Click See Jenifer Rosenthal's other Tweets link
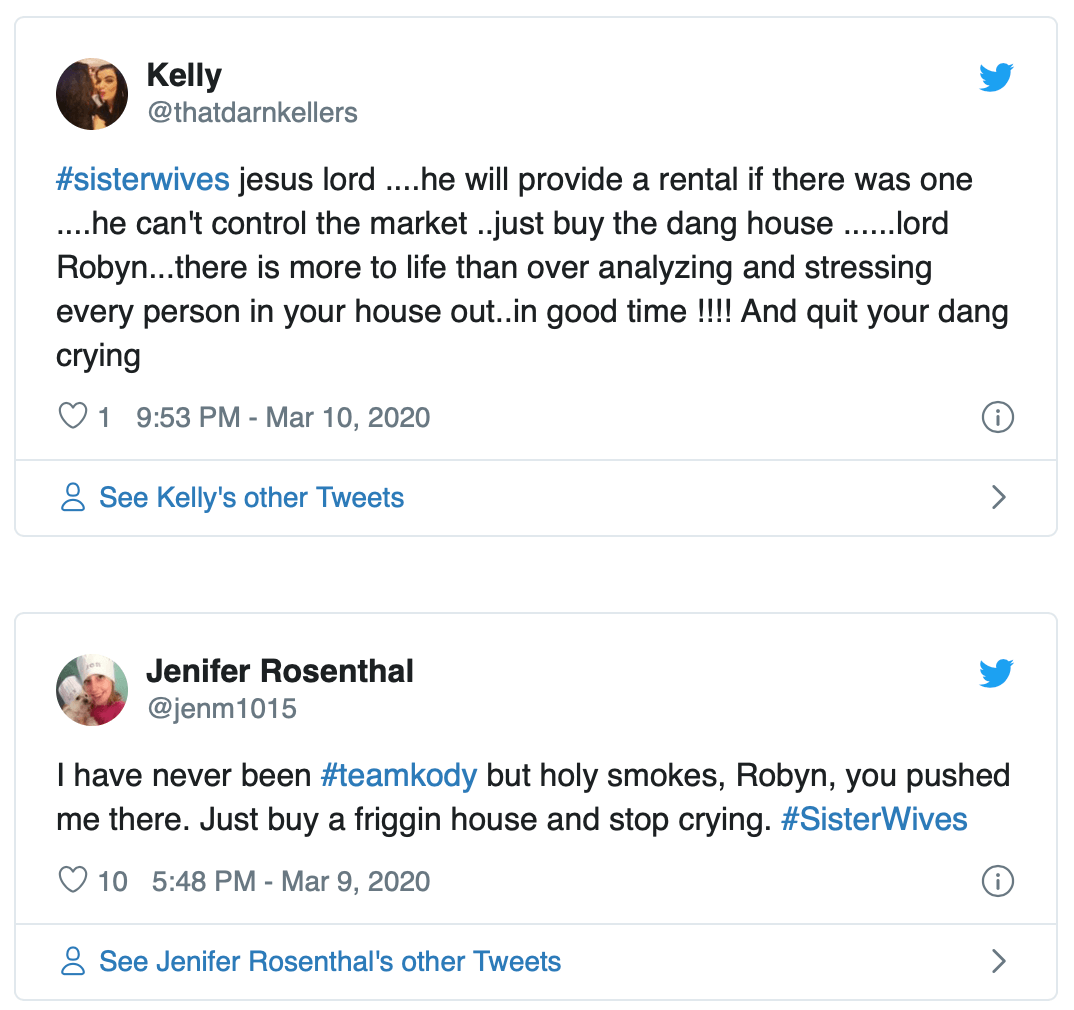 (x=330, y=962)
